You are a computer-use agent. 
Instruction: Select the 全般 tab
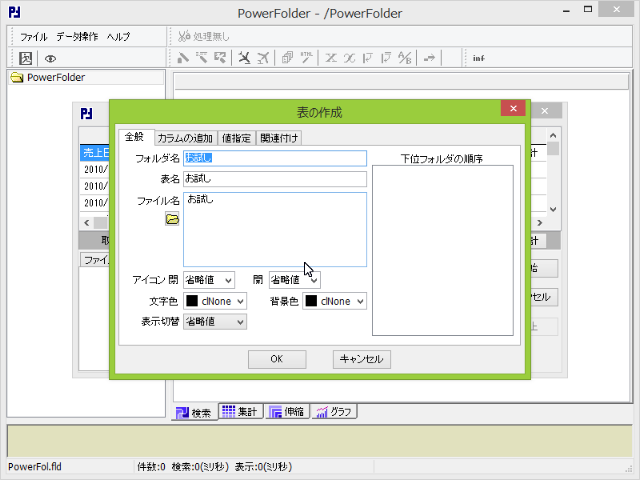(x=135, y=137)
